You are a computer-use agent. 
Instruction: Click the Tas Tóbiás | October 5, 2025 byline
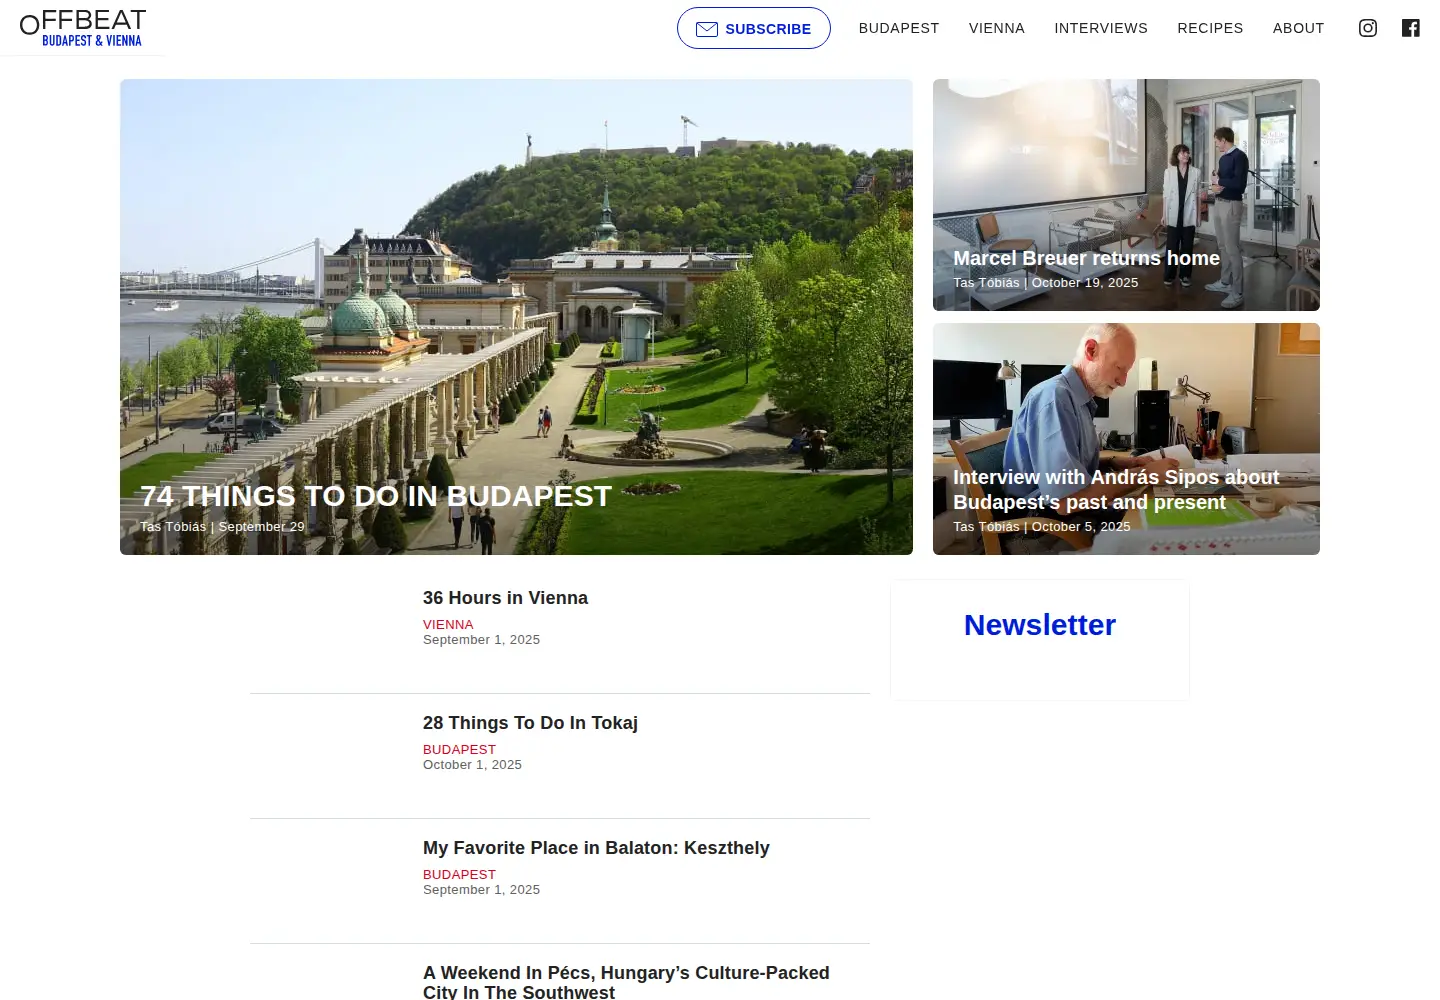[x=1041, y=527]
